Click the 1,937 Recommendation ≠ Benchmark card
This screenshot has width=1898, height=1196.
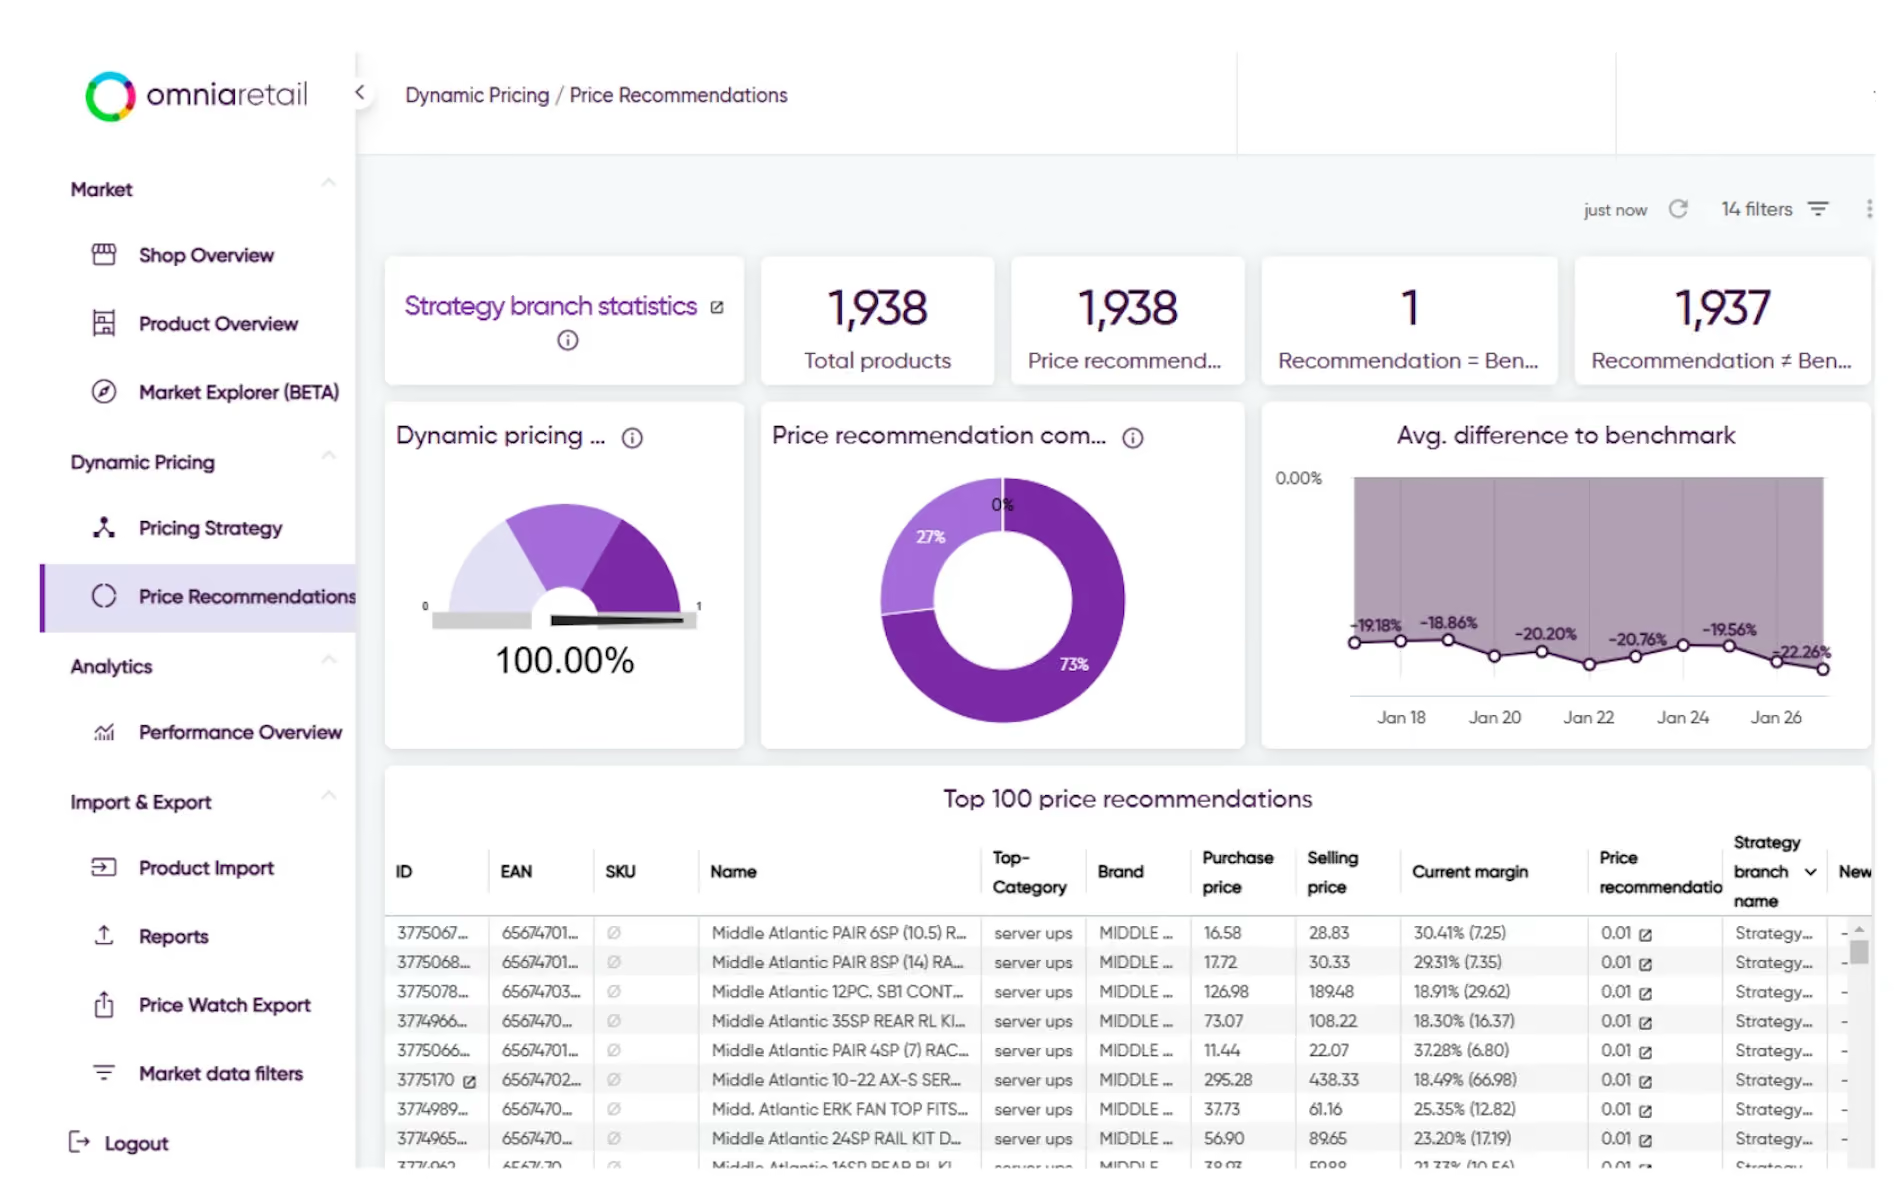click(1721, 320)
